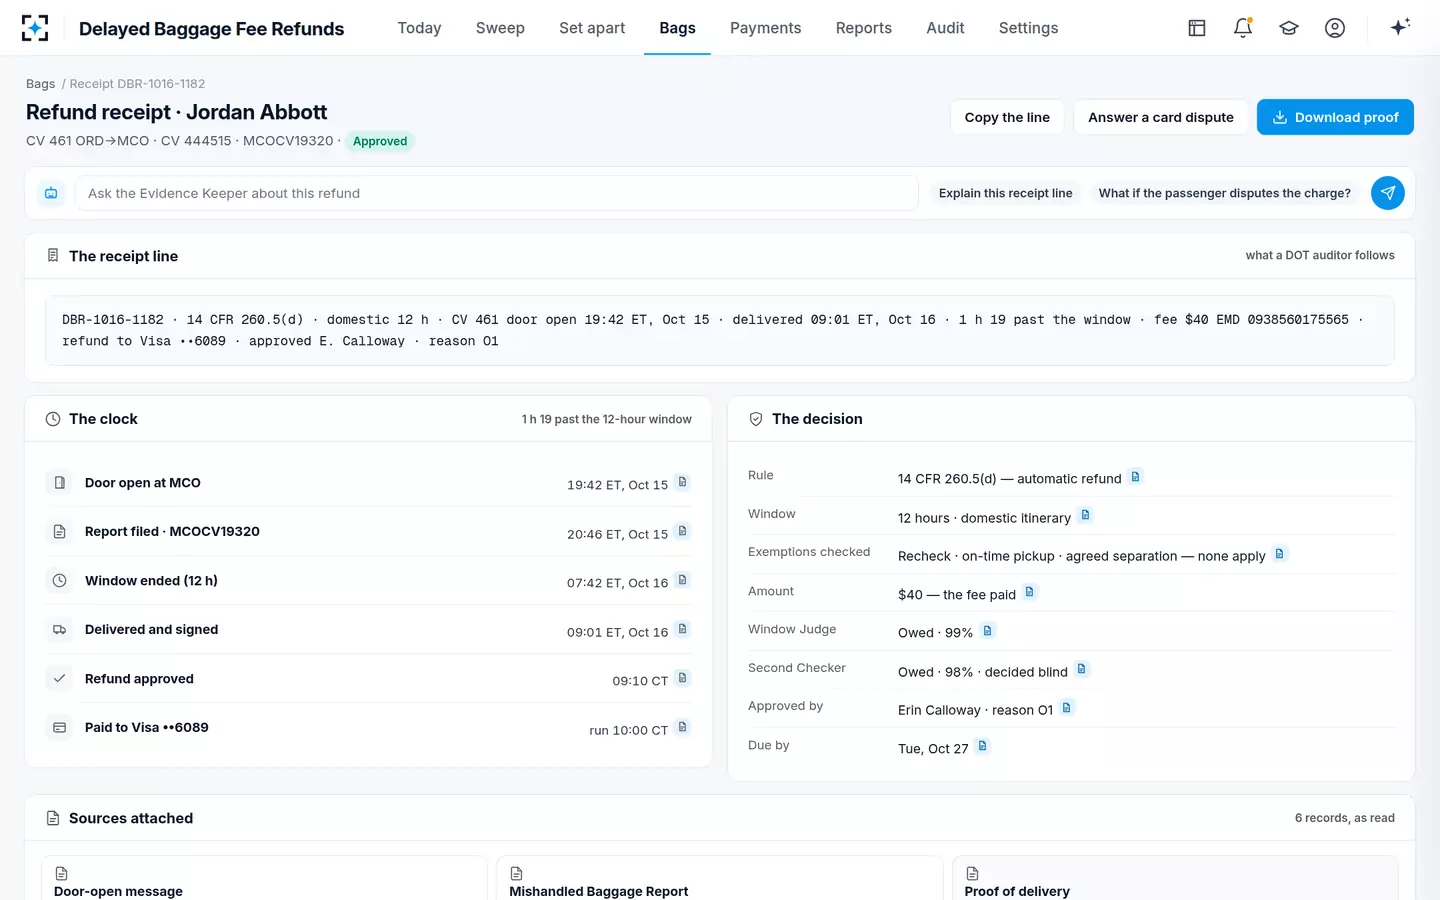Open the Mishandled Baggage Report card
This screenshot has width=1440, height=900.
pos(719,878)
